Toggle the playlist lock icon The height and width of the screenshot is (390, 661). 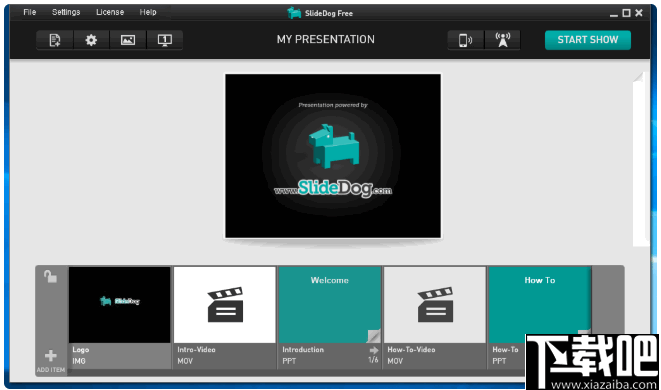click(50, 277)
